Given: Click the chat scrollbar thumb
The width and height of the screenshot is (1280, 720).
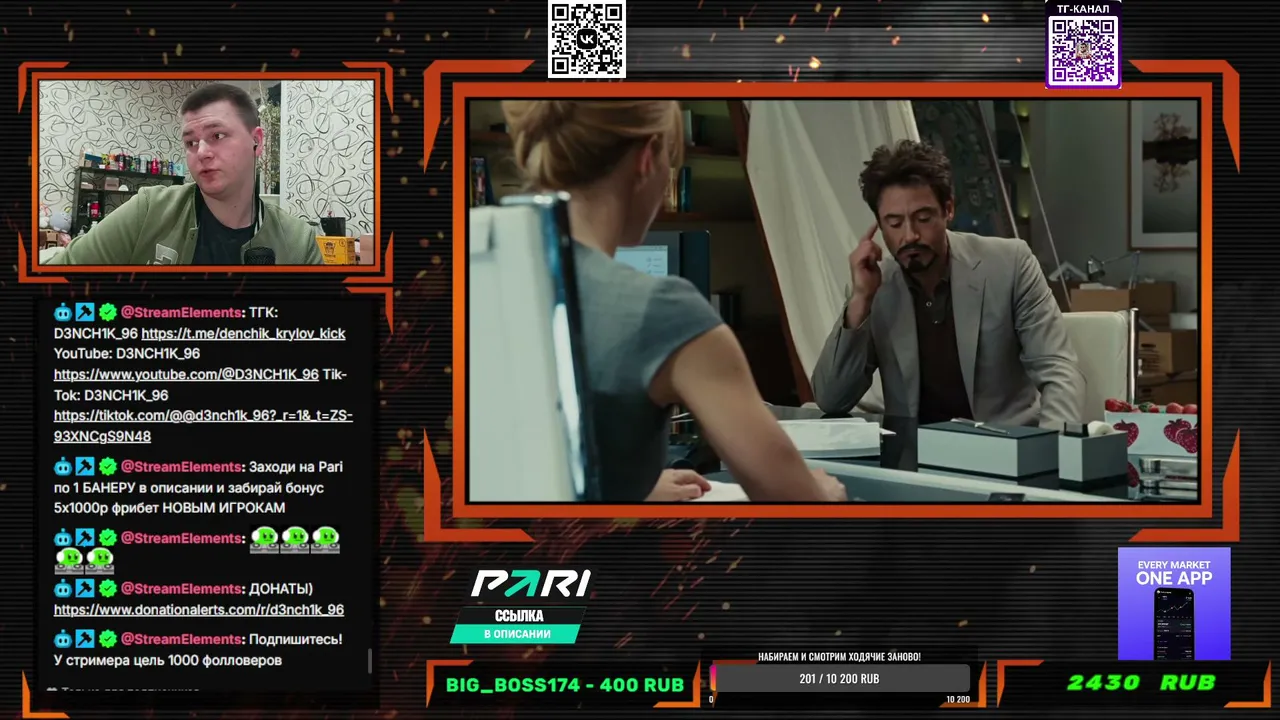Looking at the screenshot, I should click(x=370, y=661).
